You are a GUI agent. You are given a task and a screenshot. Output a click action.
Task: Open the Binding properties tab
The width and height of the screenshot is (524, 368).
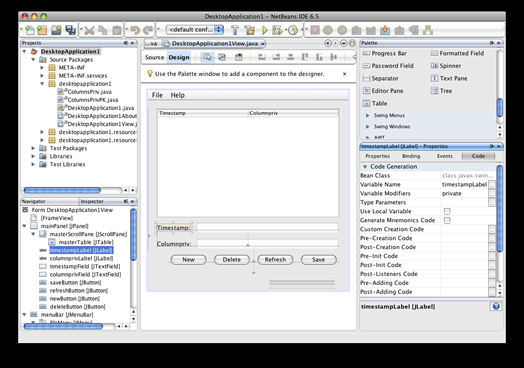411,156
